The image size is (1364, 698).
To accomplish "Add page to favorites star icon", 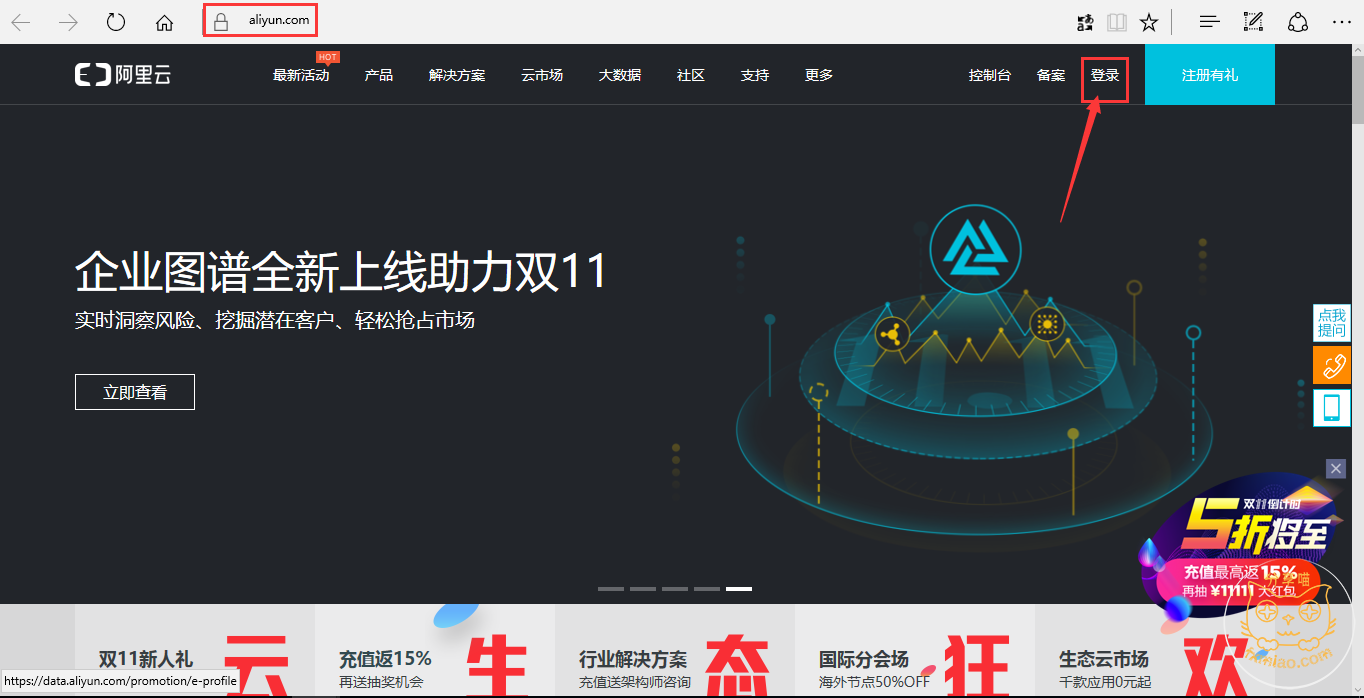I will click(x=1150, y=22).
